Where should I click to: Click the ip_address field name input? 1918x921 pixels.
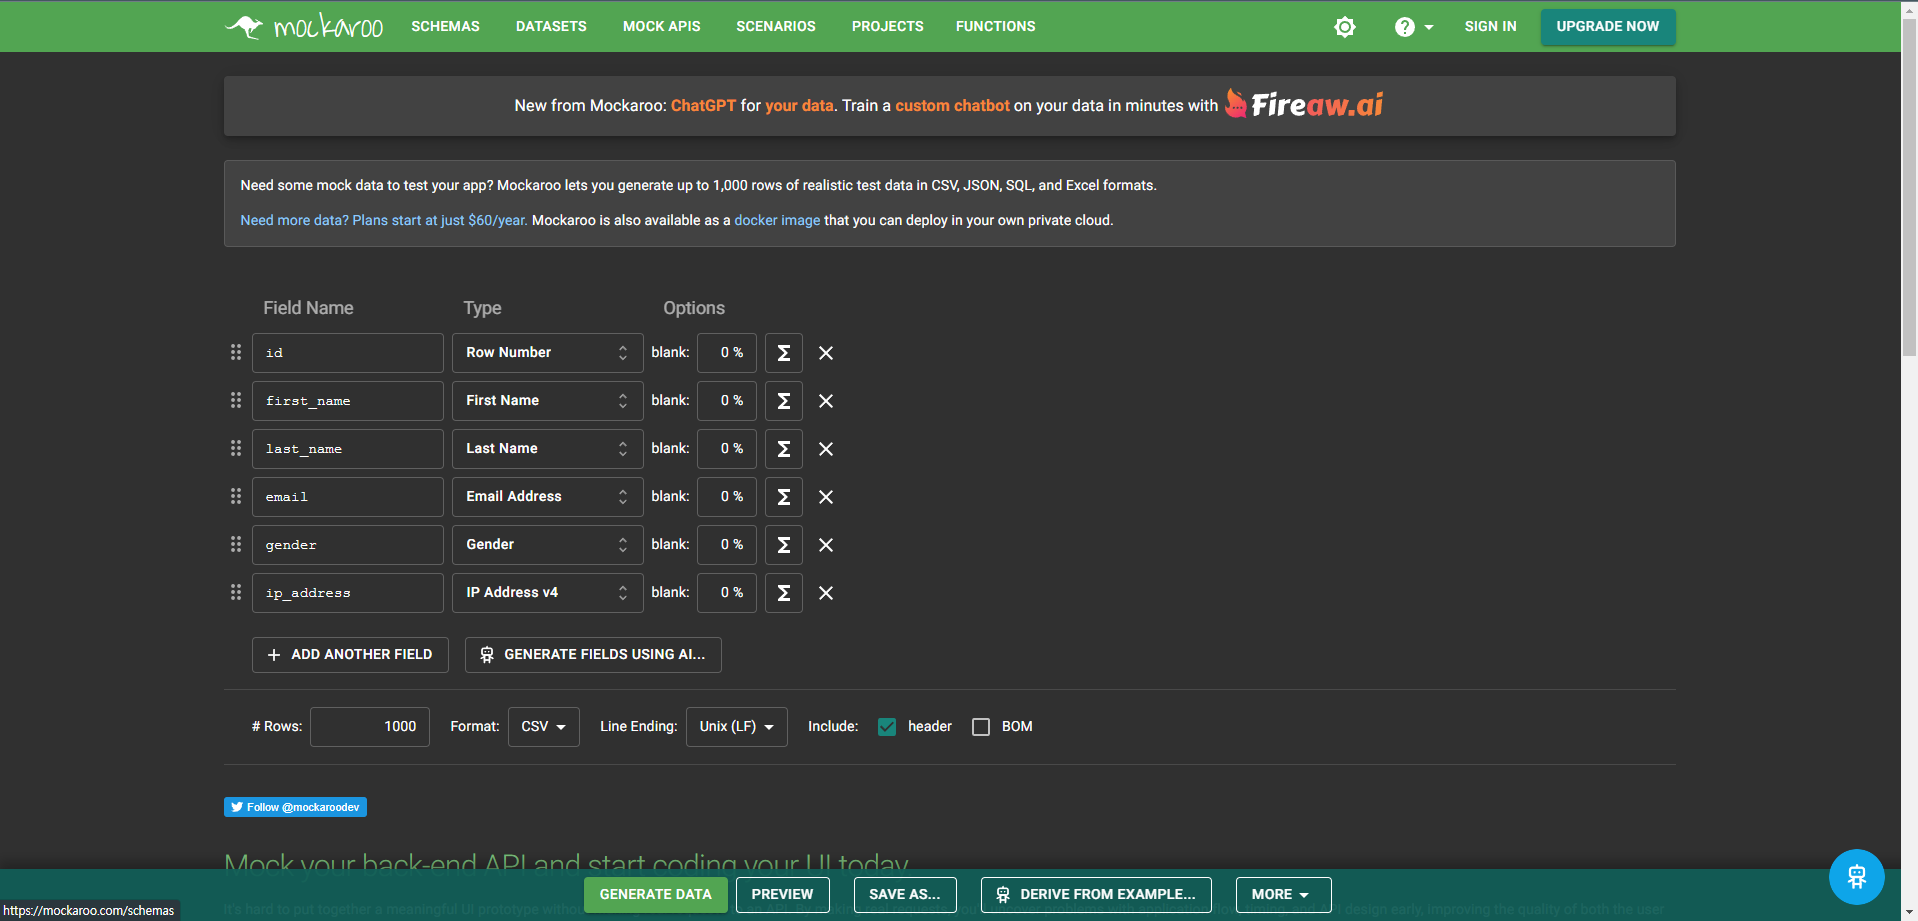point(348,593)
